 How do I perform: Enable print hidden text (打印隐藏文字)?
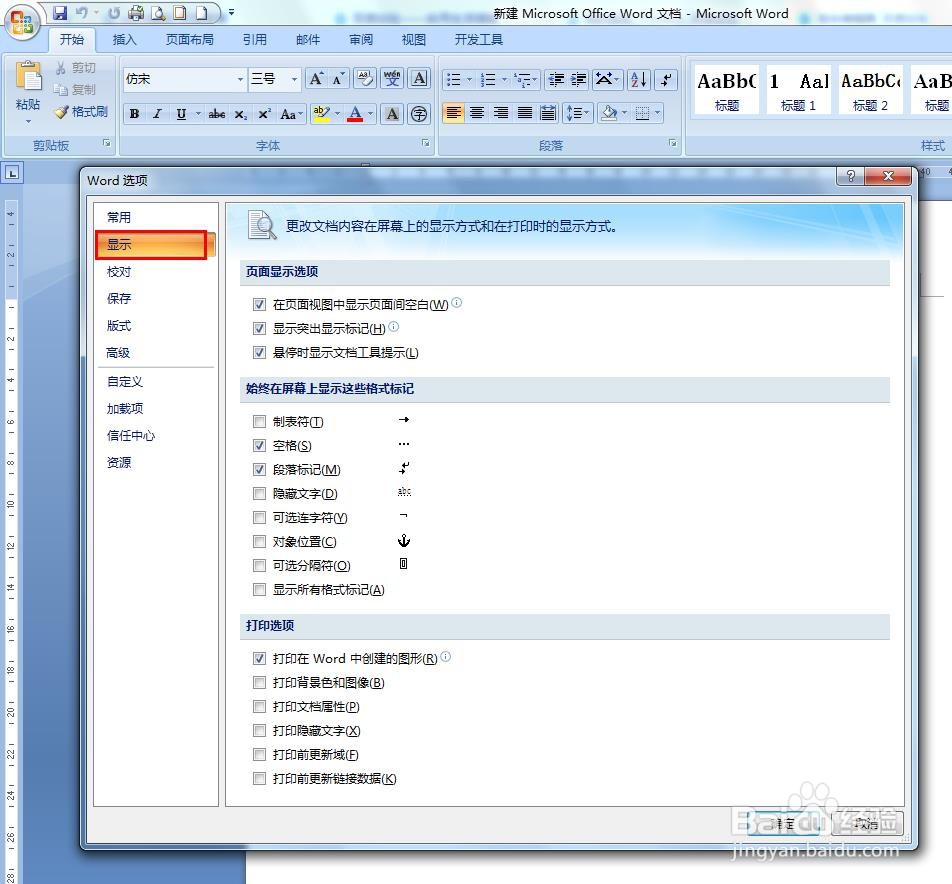[x=259, y=730]
